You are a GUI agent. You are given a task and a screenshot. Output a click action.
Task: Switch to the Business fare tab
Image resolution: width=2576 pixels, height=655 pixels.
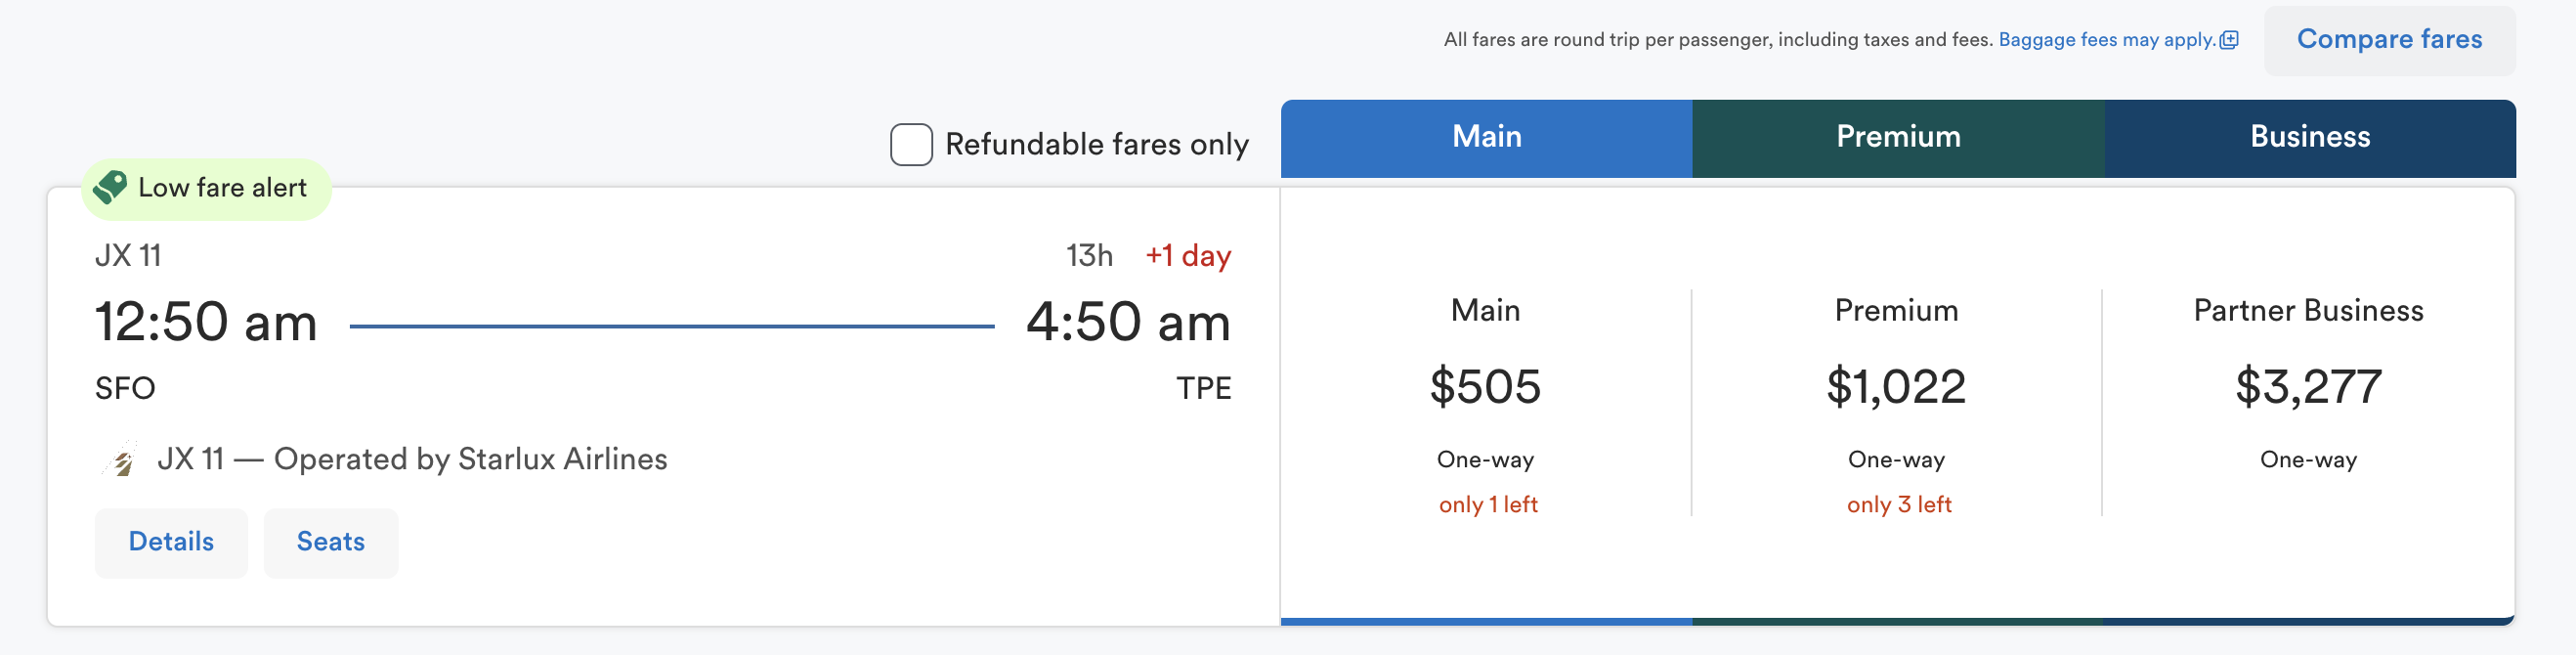[x=2309, y=138]
